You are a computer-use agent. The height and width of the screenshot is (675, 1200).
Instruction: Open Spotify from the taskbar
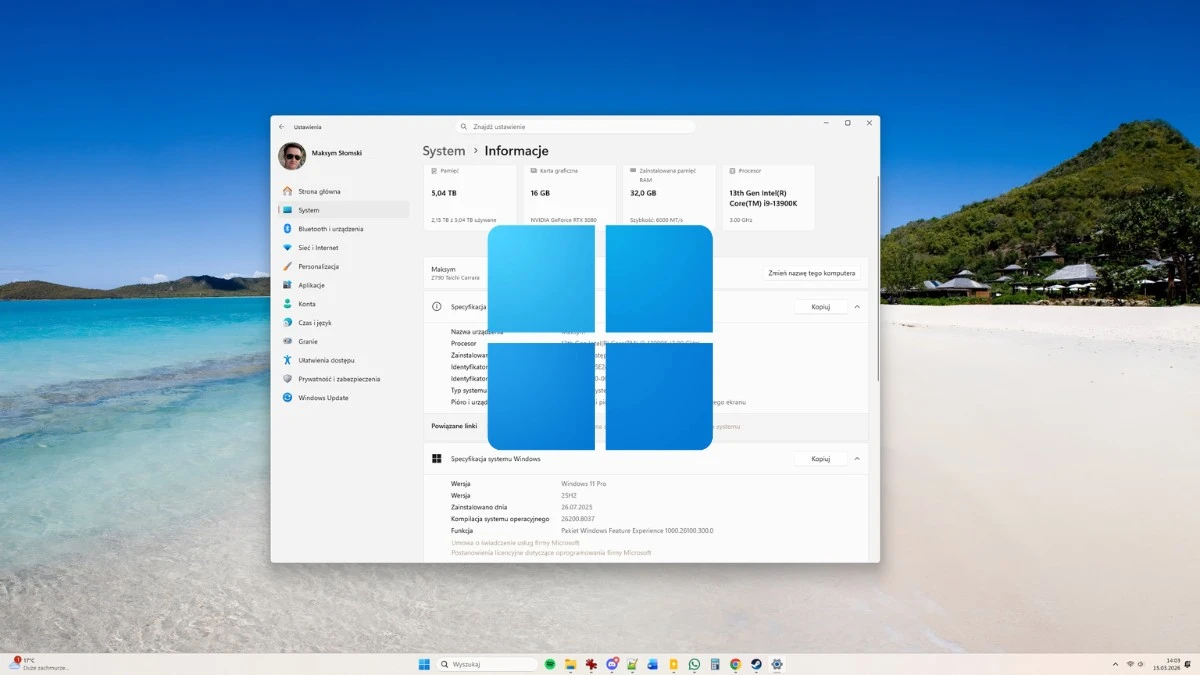pyautogui.click(x=550, y=663)
